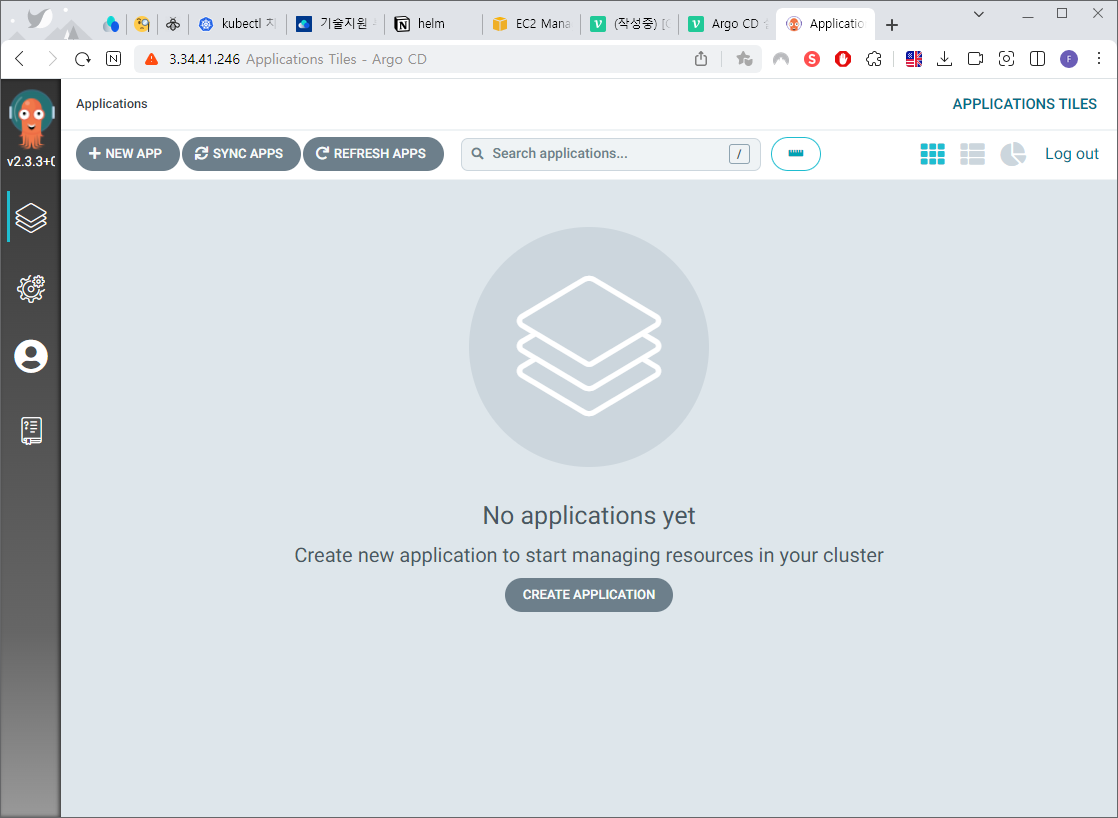
Task: Open the red S extension icon
Action: point(811,59)
